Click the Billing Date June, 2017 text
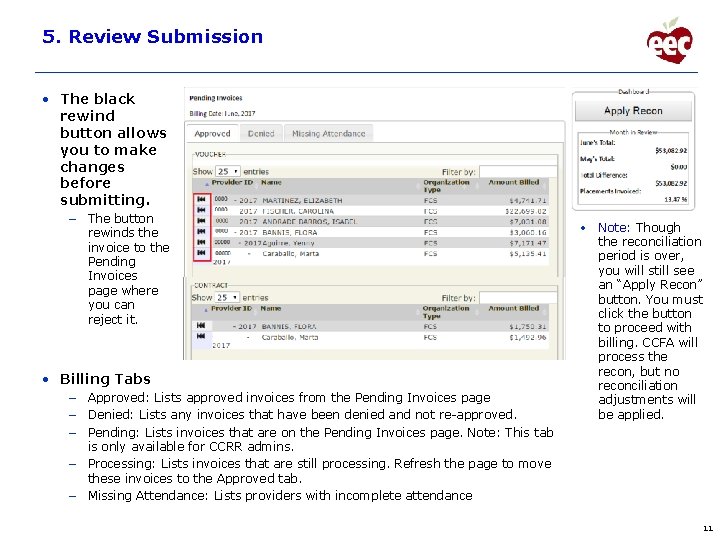The height and width of the screenshot is (540, 720). [x=222, y=113]
